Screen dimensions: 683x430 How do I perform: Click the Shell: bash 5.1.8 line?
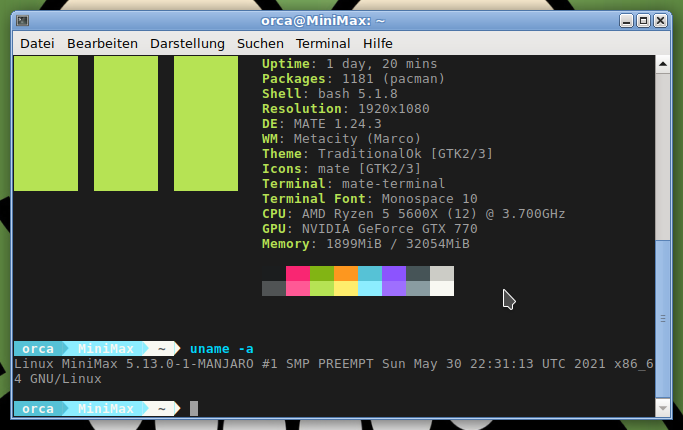point(330,94)
